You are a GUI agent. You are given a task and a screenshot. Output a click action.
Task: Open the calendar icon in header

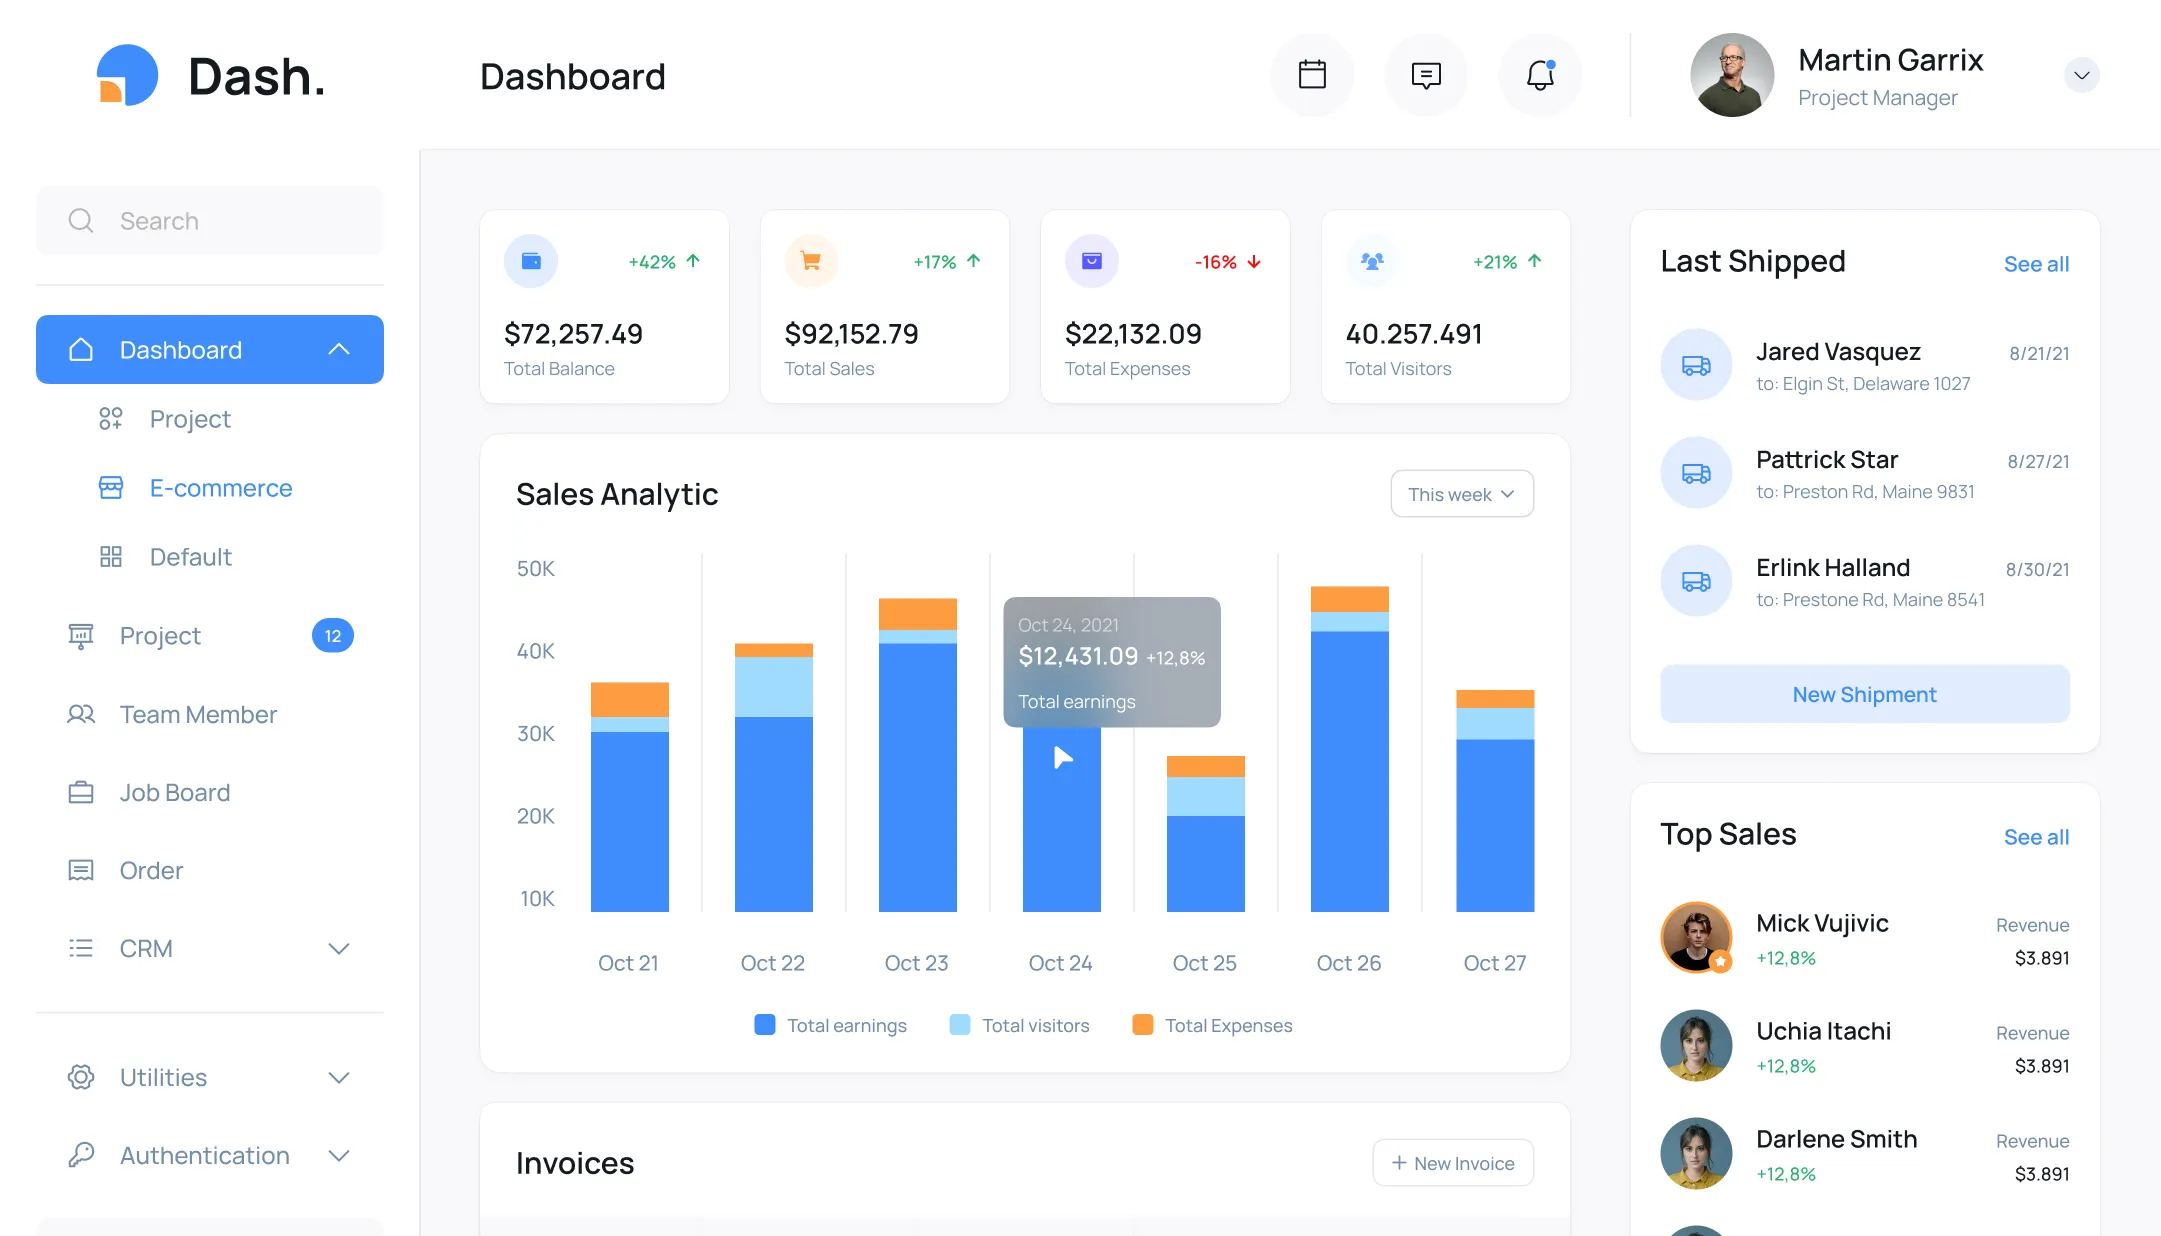point(1312,75)
